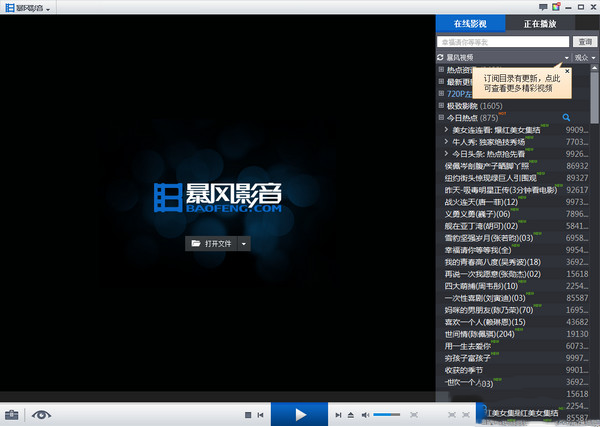The width and height of the screenshot is (600, 427).
Task: Click the list scrollbar up arrow
Action: (x=594, y=68)
